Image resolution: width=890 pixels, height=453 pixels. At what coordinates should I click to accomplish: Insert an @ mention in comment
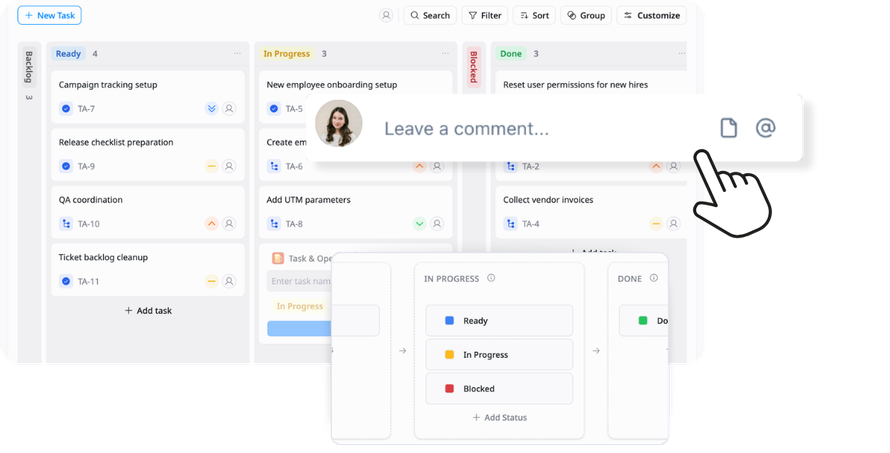[x=765, y=128]
